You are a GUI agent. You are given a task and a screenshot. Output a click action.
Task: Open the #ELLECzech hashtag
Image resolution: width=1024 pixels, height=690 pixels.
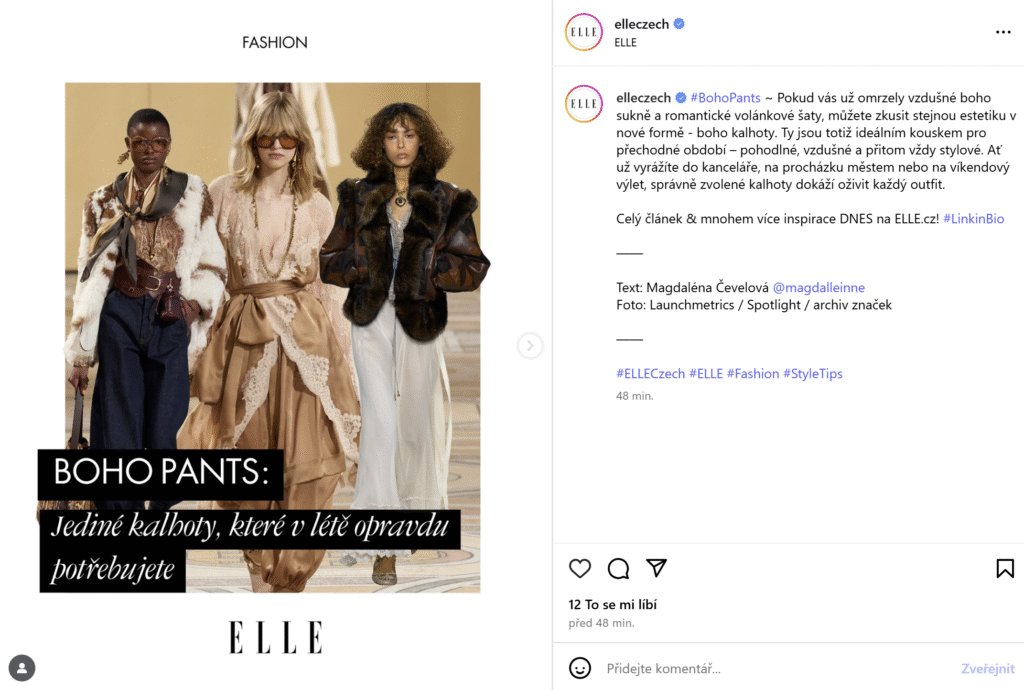pyautogui.click(x=650, y=373)
